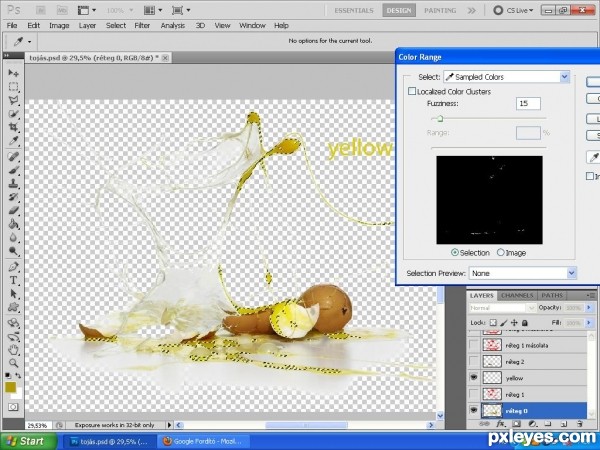Select the Zoom tool
The height and width of the screenshot is (450, 600).
pyautogui.click(x=13, y=363)
